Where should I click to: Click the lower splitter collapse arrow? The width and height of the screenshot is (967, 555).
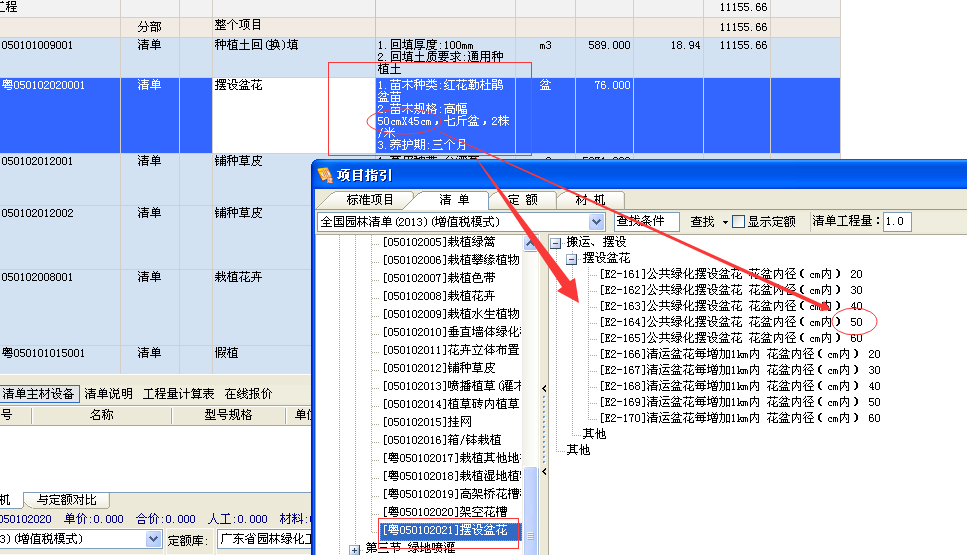coord(544,472)
